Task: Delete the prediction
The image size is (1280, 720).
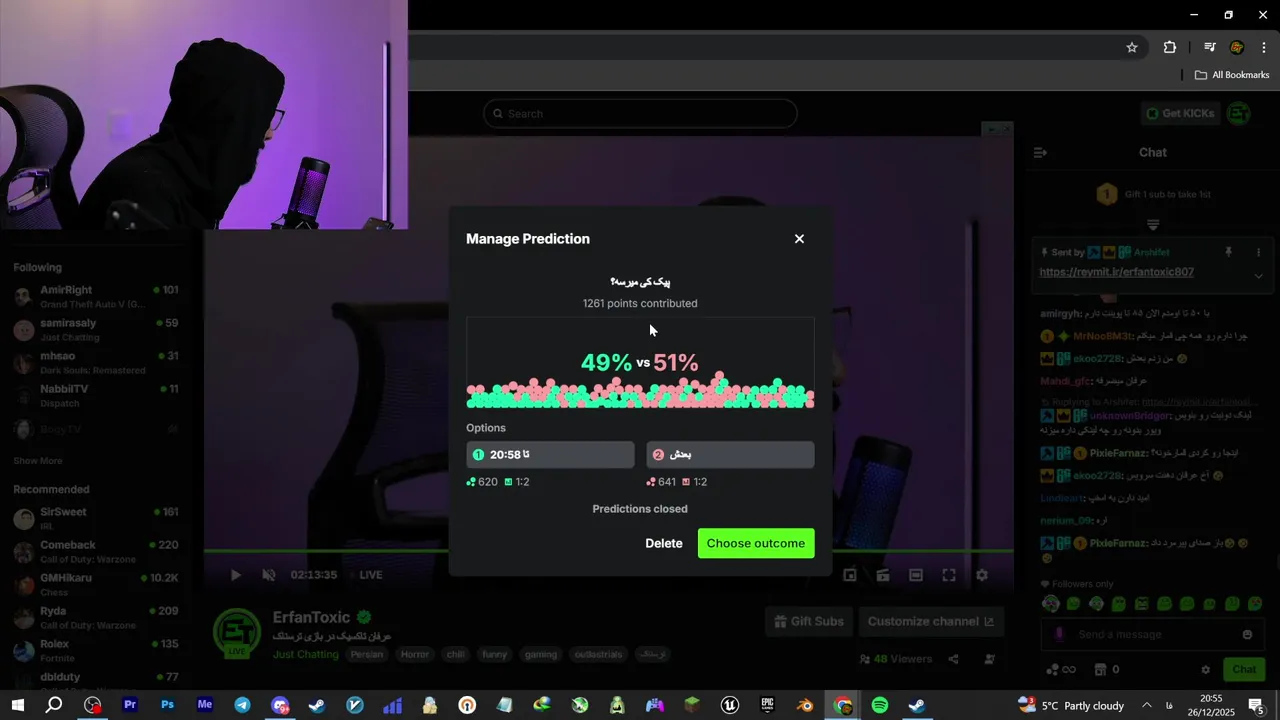Action: pyautogui.click(x=664, y=543)
